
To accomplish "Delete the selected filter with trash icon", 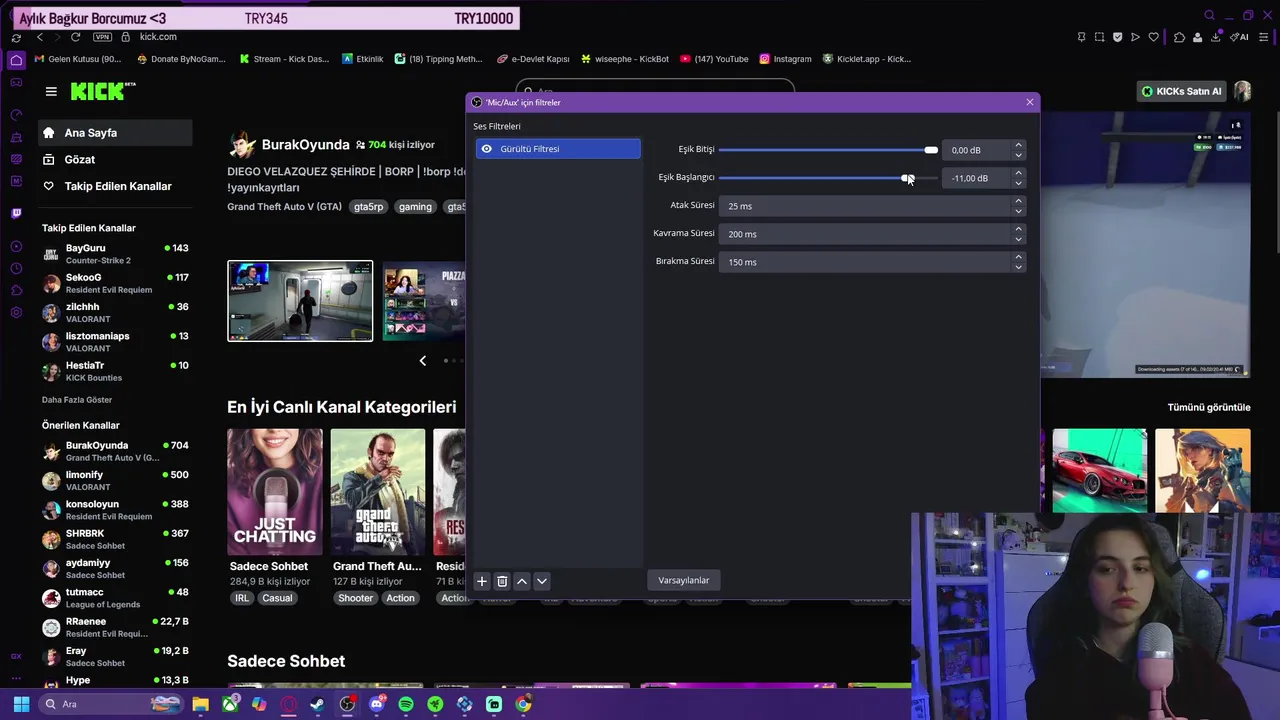I will (x=502, y=581).
